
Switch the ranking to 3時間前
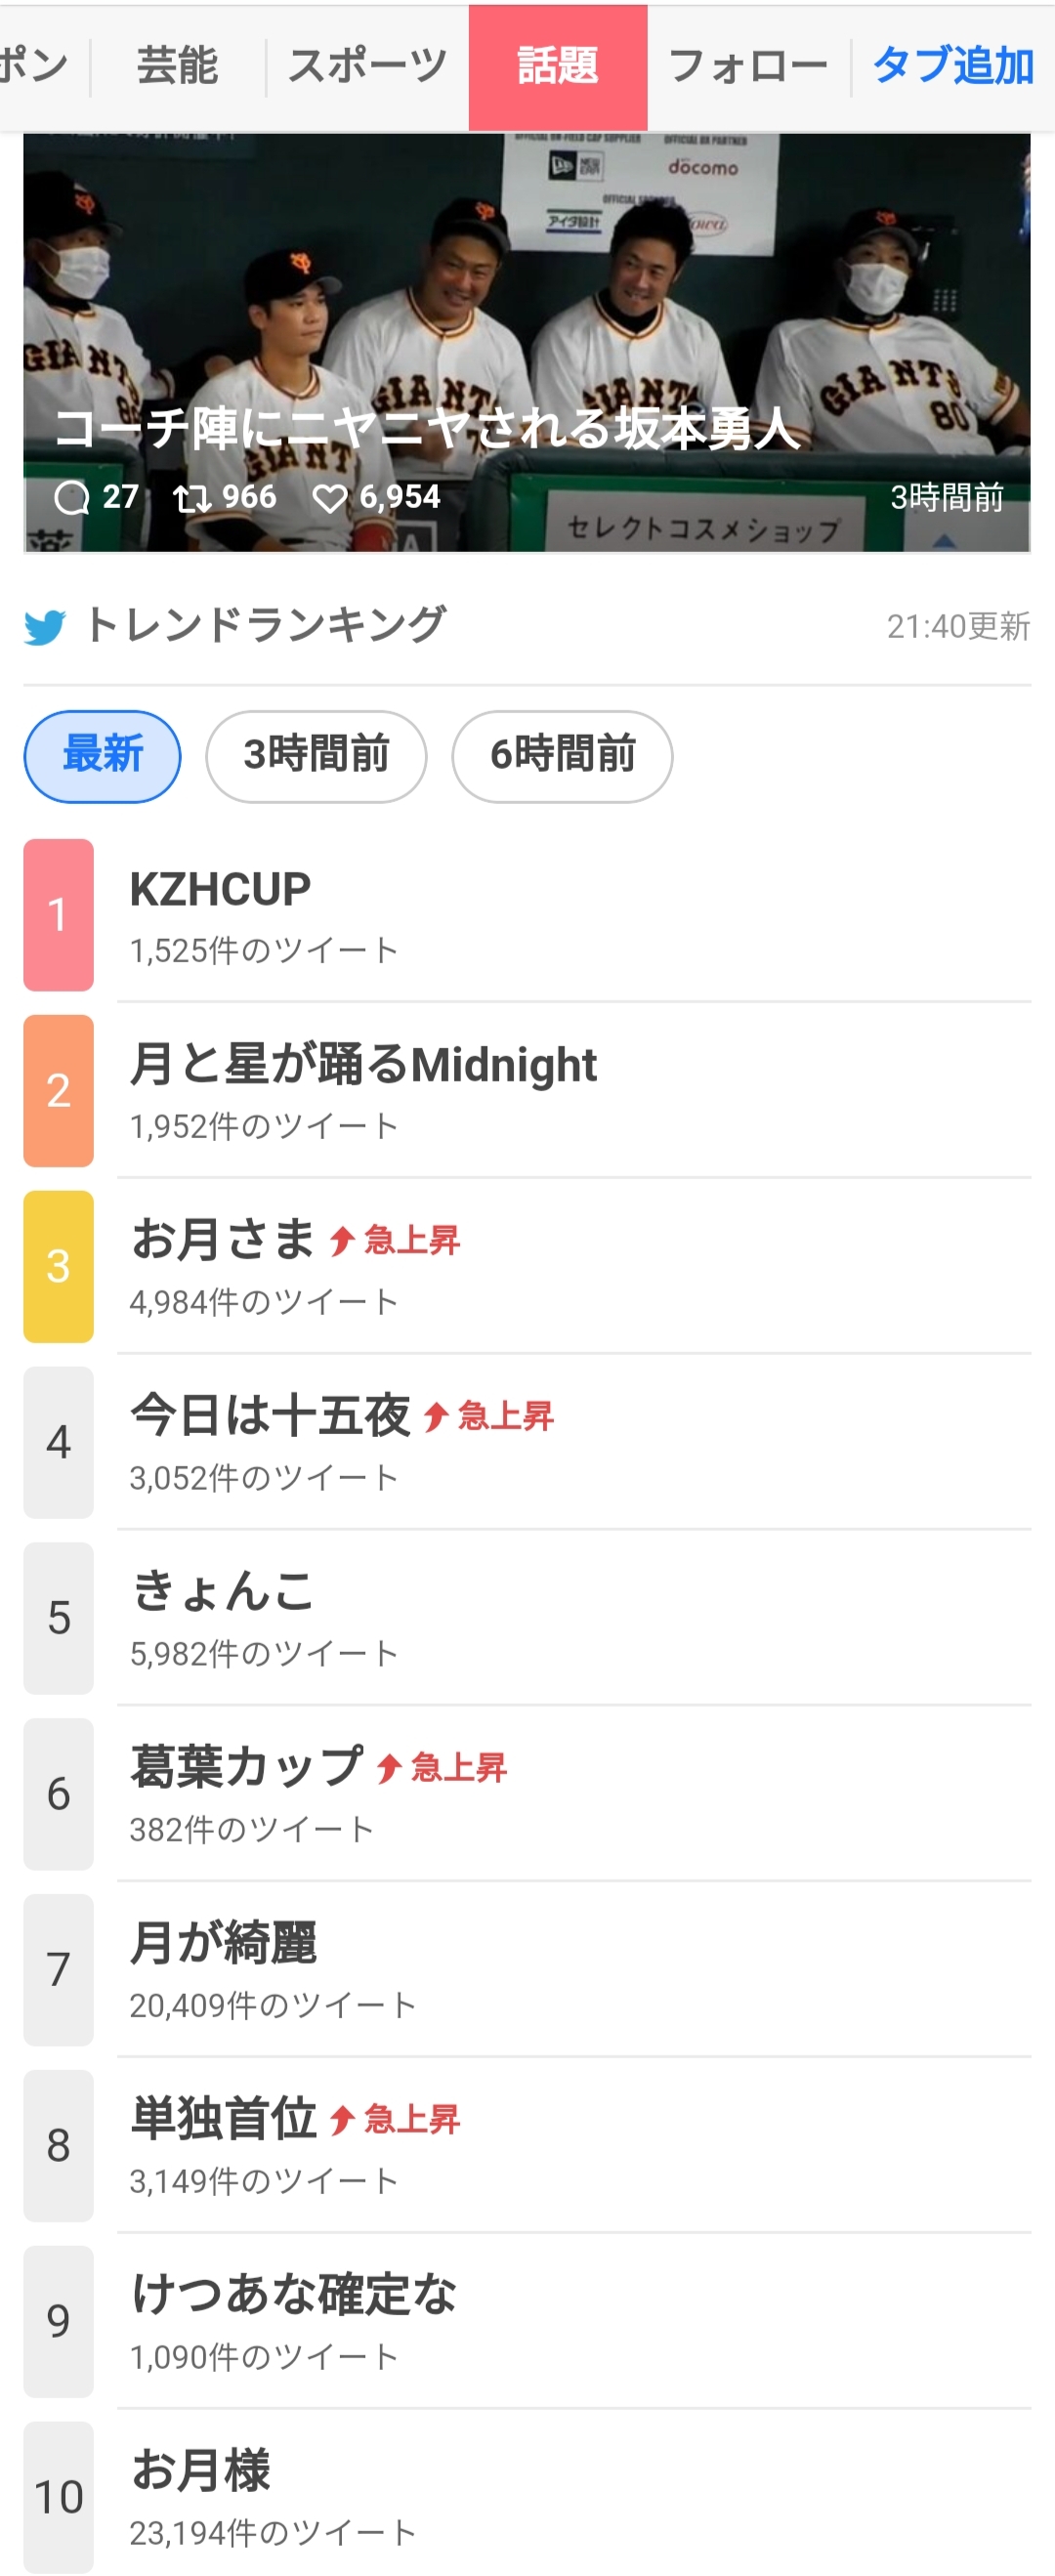pos(316,756)
